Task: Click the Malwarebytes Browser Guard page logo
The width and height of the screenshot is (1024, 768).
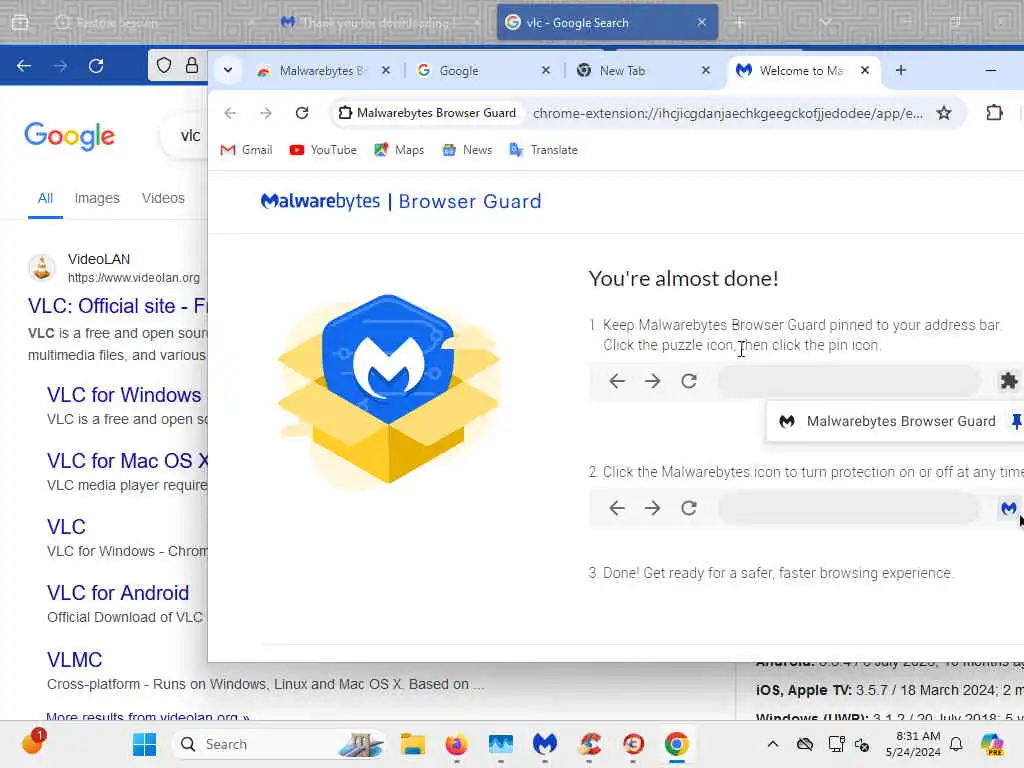Action: [x=401, y=201]
